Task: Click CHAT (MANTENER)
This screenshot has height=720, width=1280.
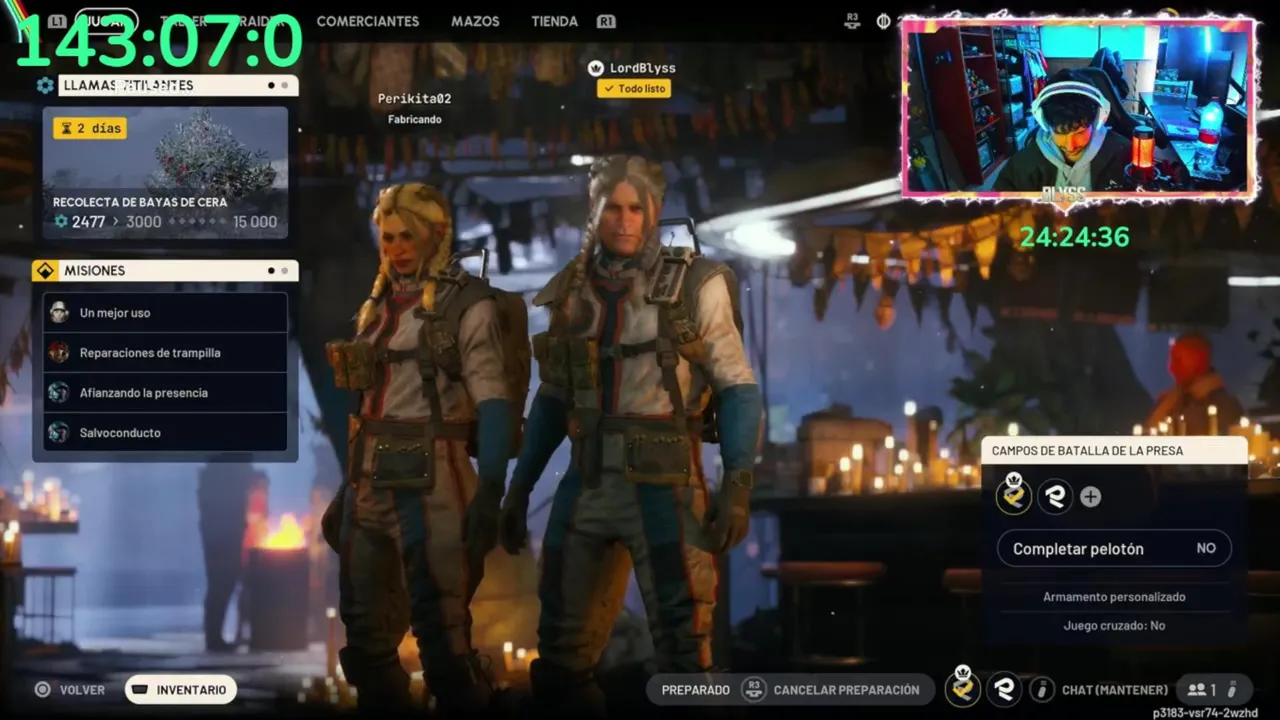Action: [1115, 690]
